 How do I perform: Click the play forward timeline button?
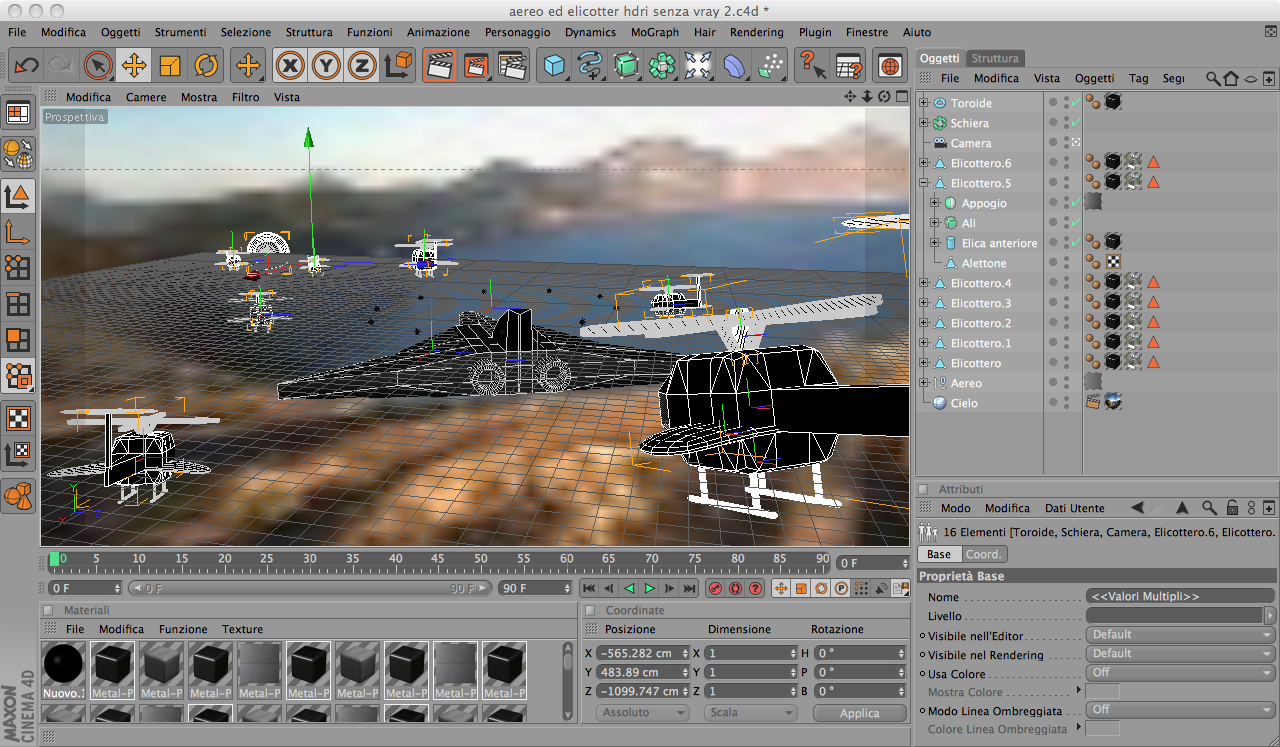[649, 588]
